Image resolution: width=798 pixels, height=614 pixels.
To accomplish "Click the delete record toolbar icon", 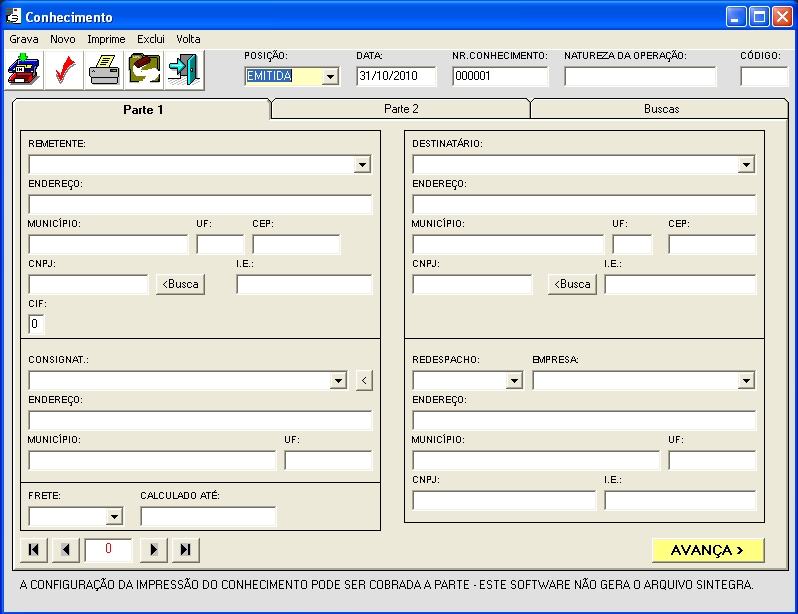I will pos(143,71).
